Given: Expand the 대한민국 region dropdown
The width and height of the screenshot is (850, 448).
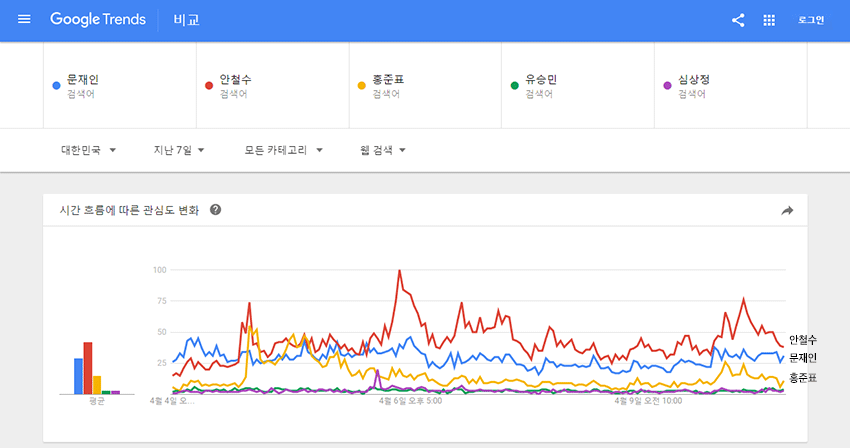Looking at the screenshot, I should 88,151.
